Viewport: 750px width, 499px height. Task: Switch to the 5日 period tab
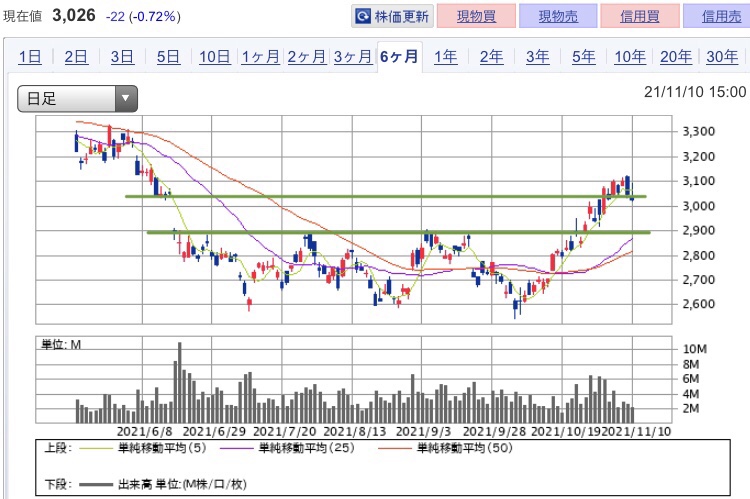168,56
